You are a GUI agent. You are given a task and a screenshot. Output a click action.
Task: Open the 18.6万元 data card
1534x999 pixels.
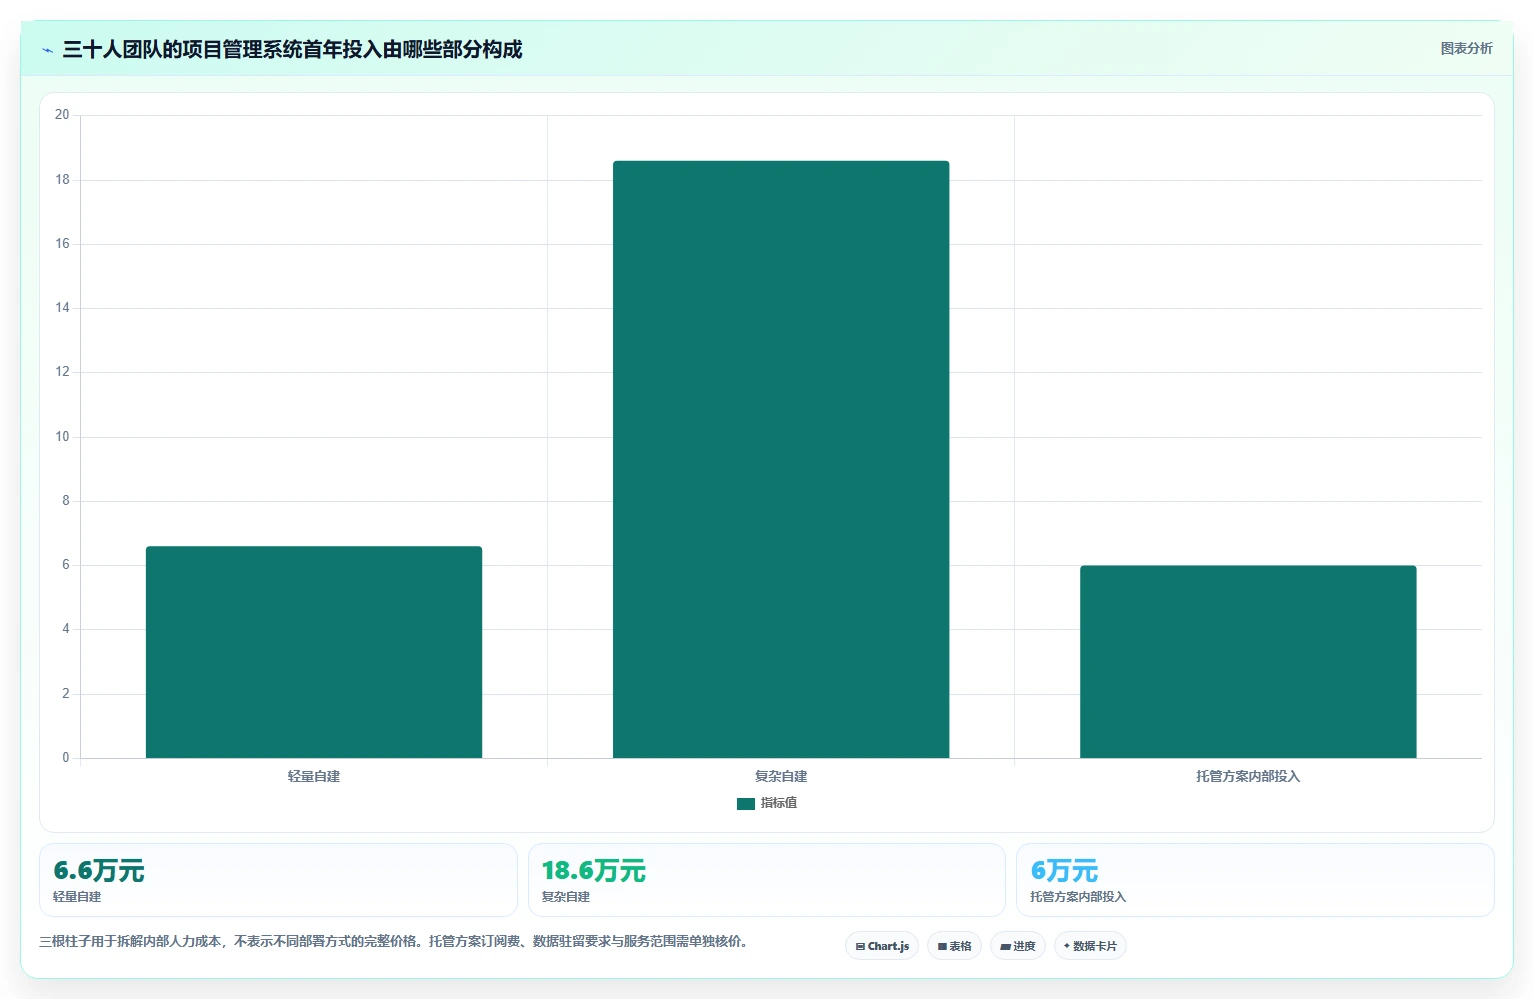[766, 880]
